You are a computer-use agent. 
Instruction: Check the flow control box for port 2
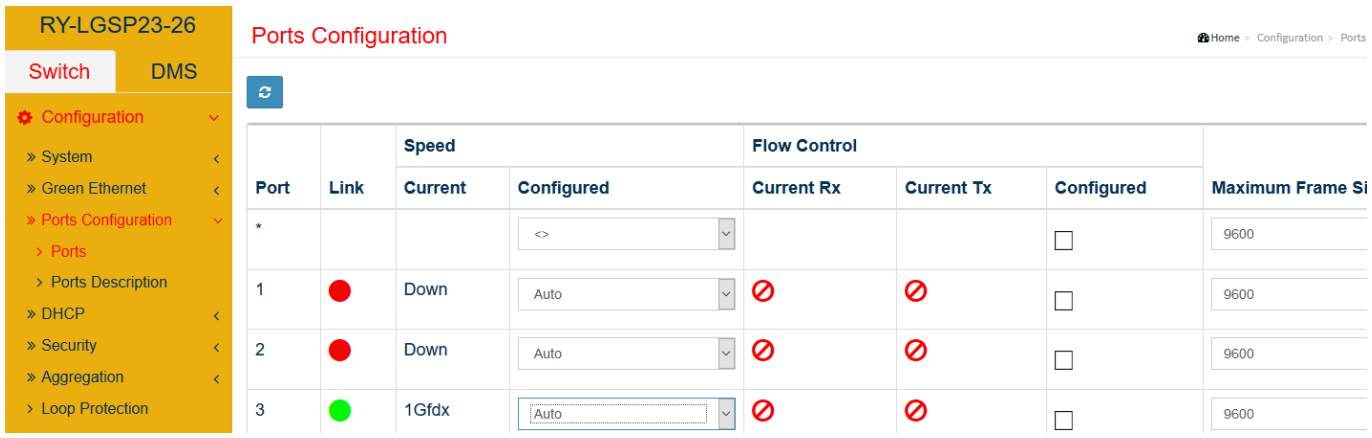point(1064,360)
